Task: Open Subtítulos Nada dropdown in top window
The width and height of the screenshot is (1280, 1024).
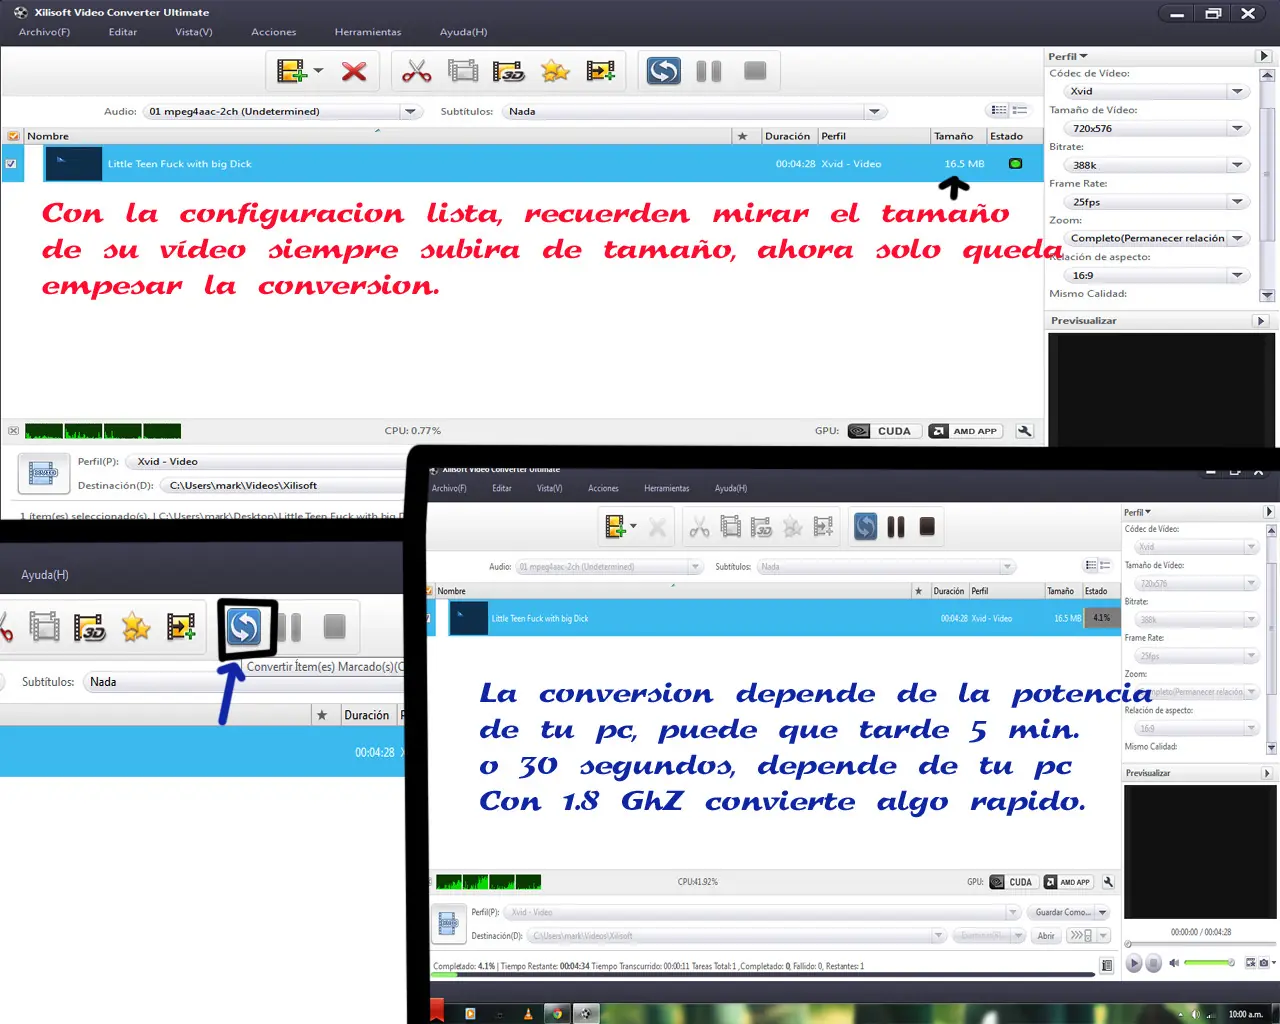Action: point(694,111)
